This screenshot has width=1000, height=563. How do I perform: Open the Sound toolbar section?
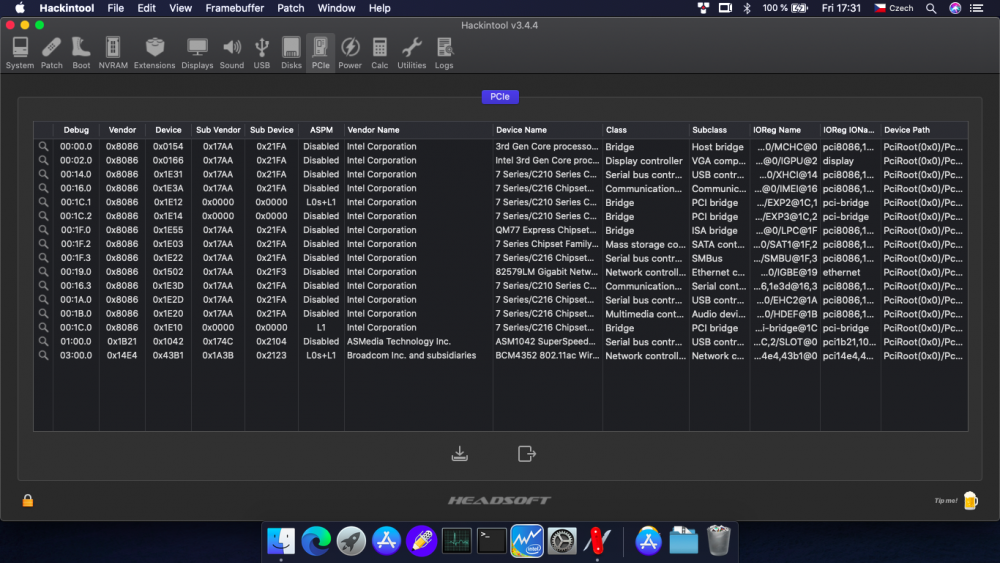tap(232, 52)
